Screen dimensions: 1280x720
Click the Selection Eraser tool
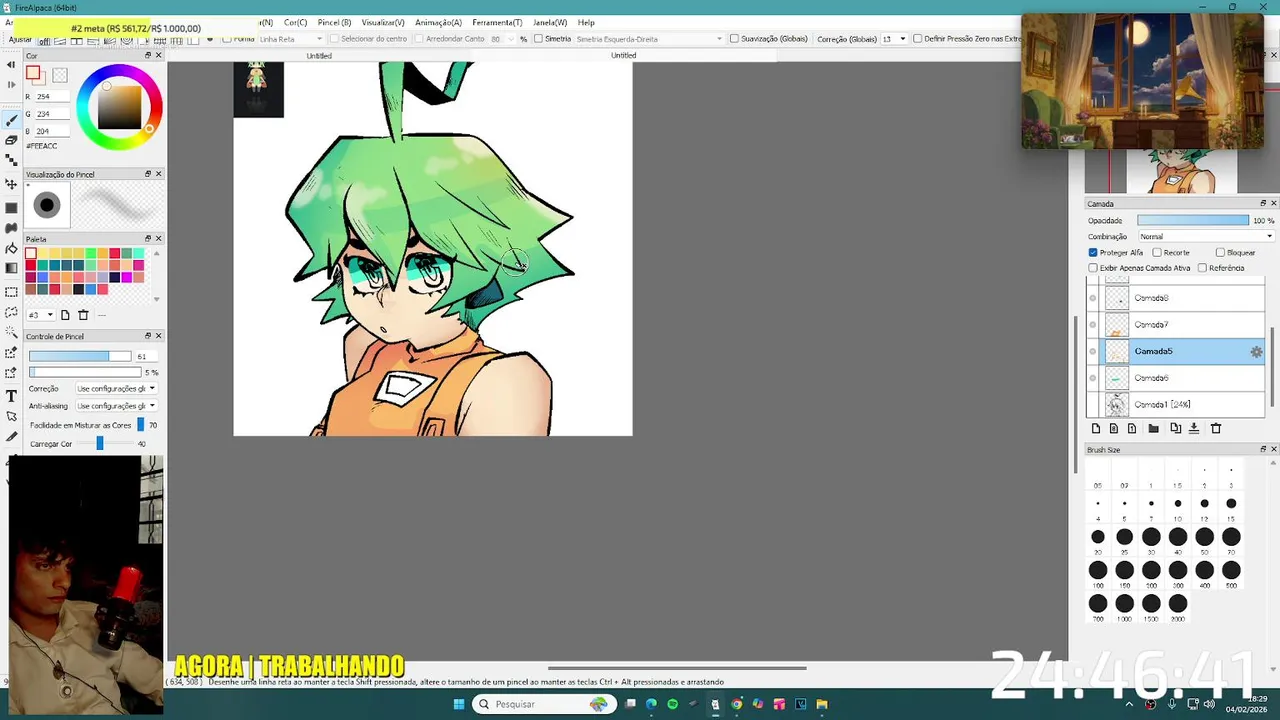coord(11,372)
